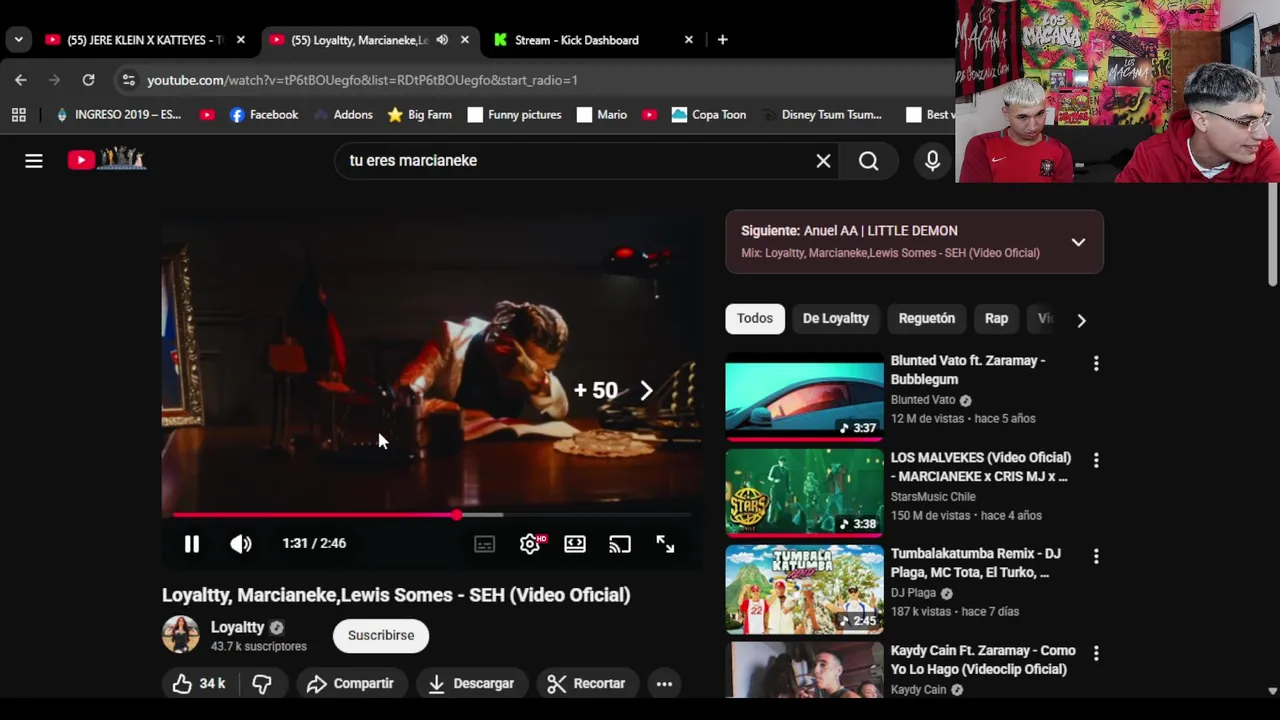Reload the current page
The width and height of the screenshot is (1280, 720).
(88, 80)
